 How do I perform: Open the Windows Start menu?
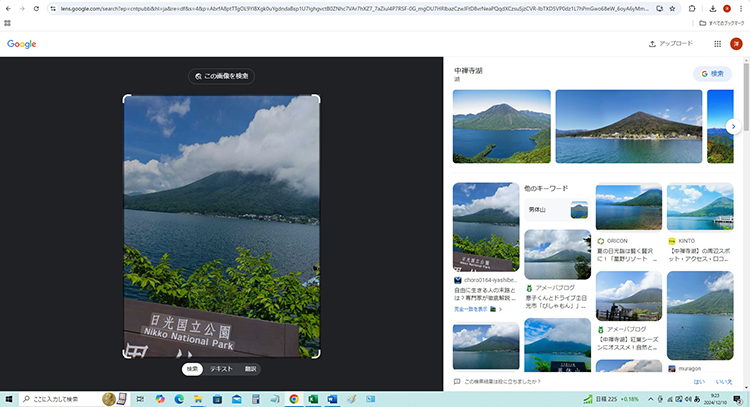tap(9, 399)
